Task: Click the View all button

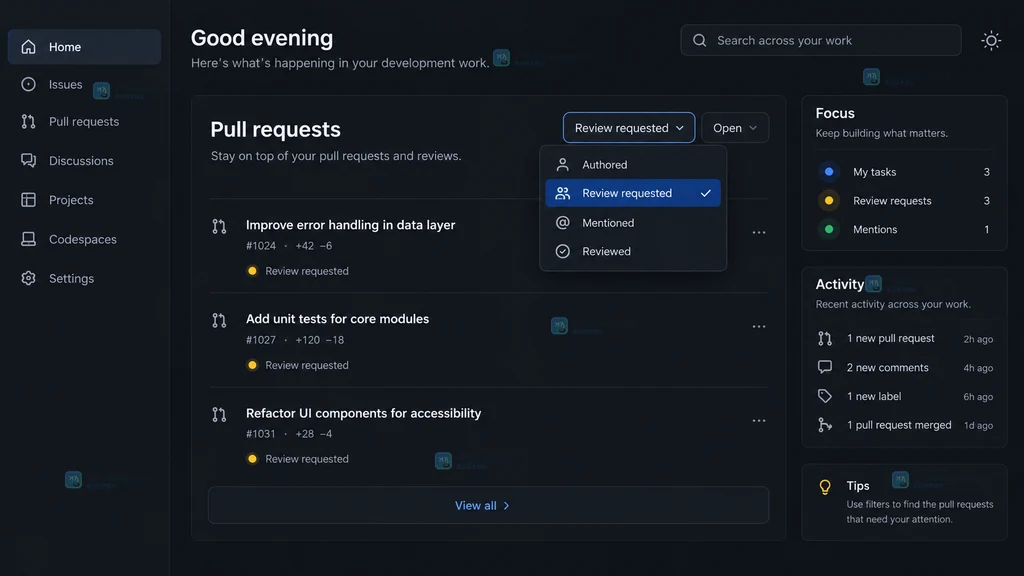Action: coord(488,505)
